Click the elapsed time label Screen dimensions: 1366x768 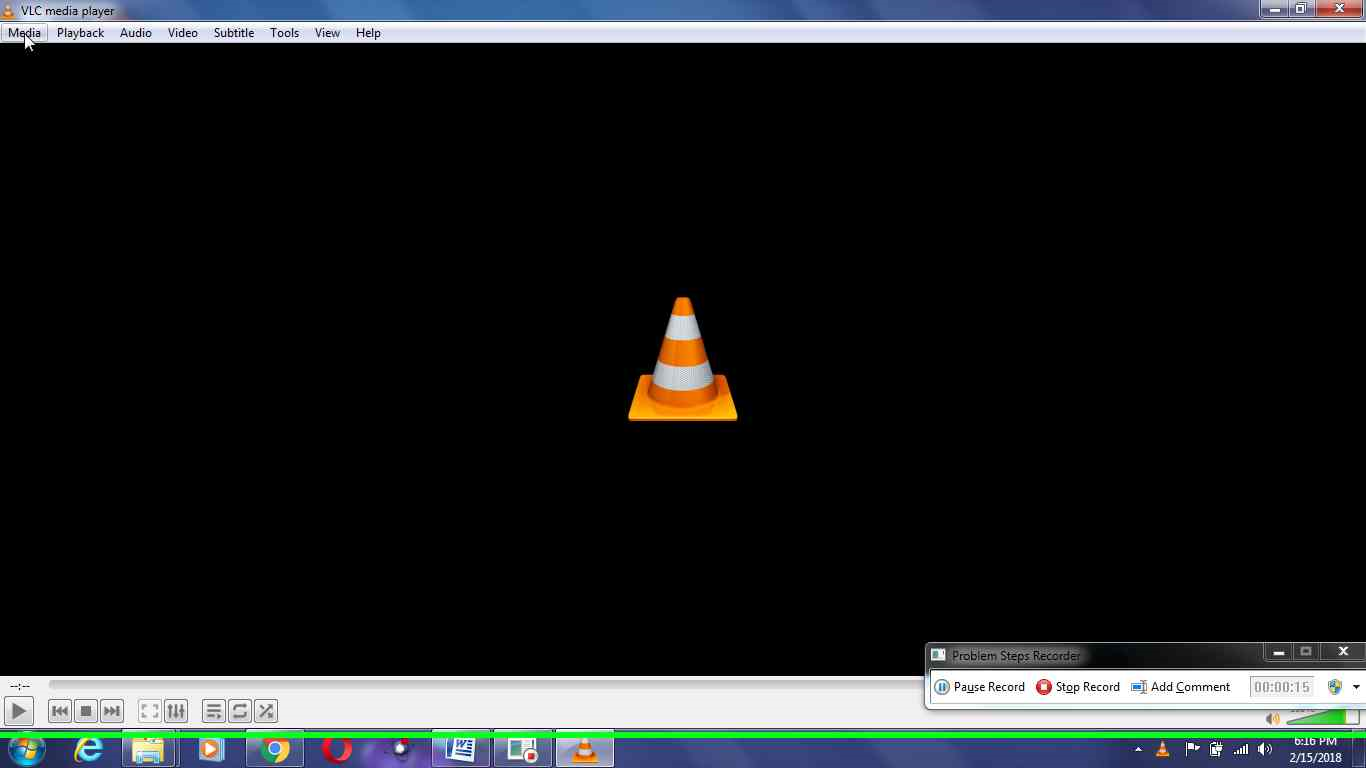click(20, 686)
